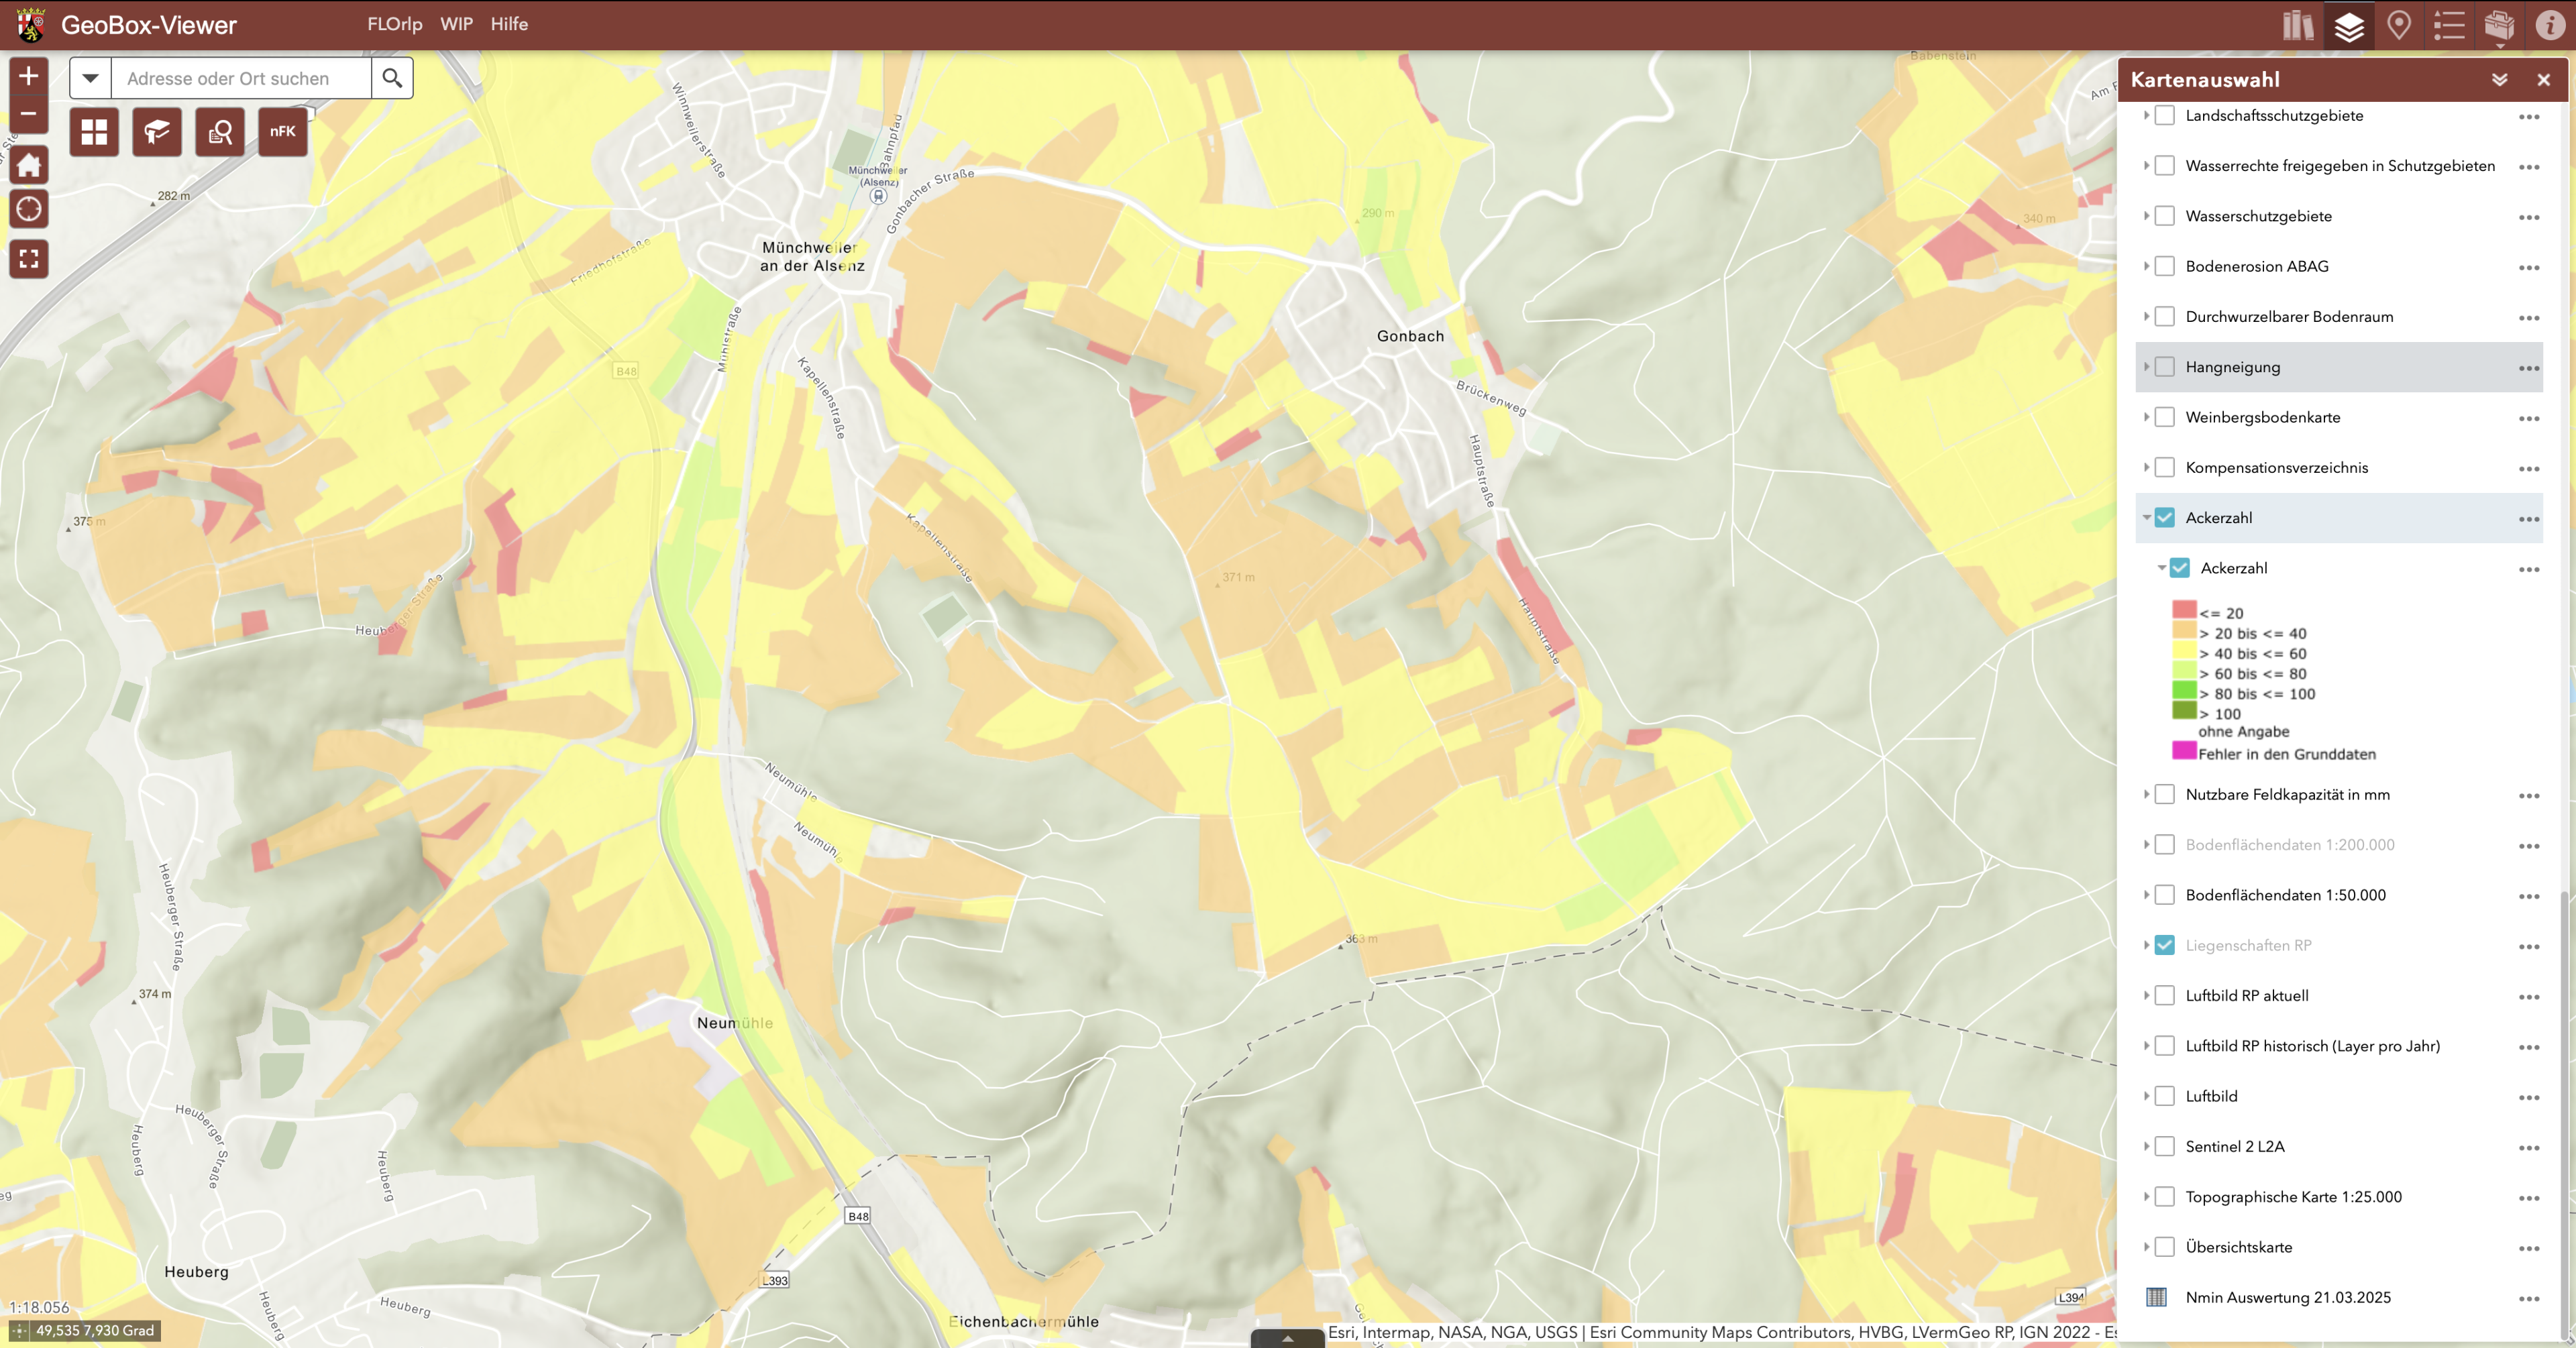2576x1348 pixels.
Task: Enable the Bodenerosion ABAG checkbox
Action: pos(2165,266)
